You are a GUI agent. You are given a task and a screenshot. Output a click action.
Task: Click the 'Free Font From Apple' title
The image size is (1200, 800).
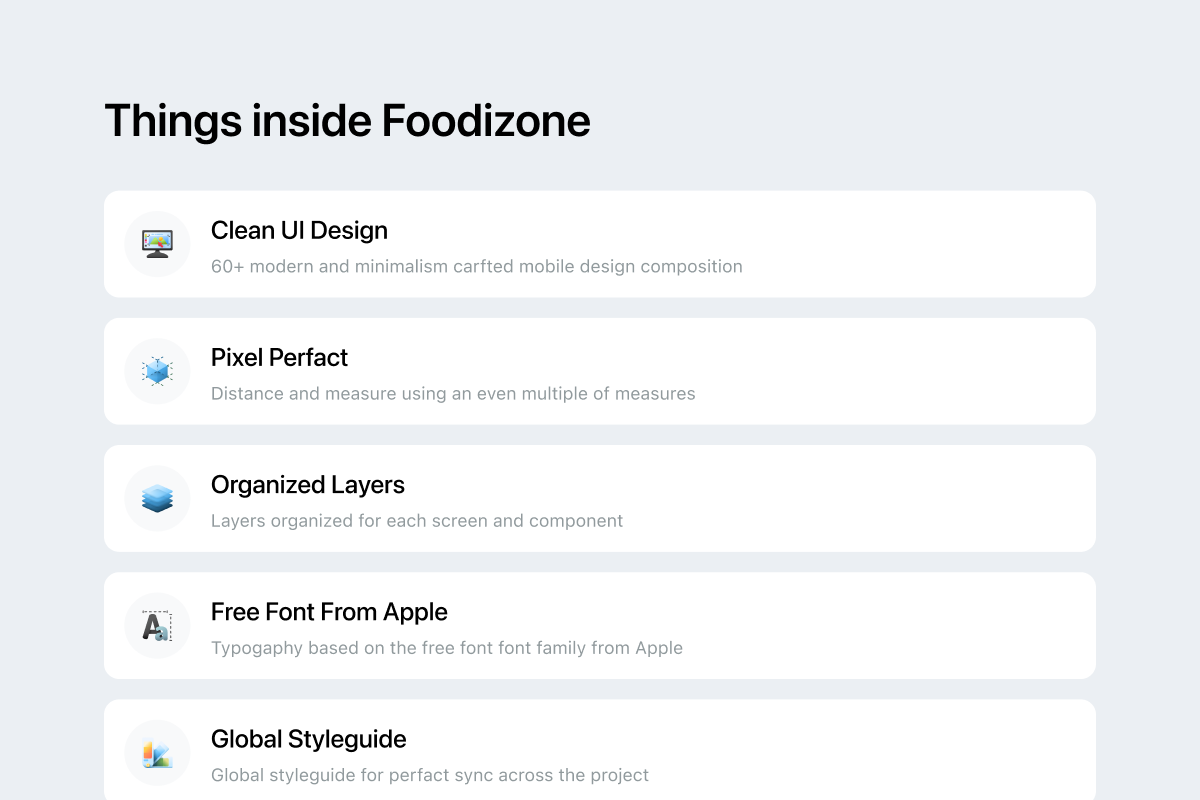[329, 612]
